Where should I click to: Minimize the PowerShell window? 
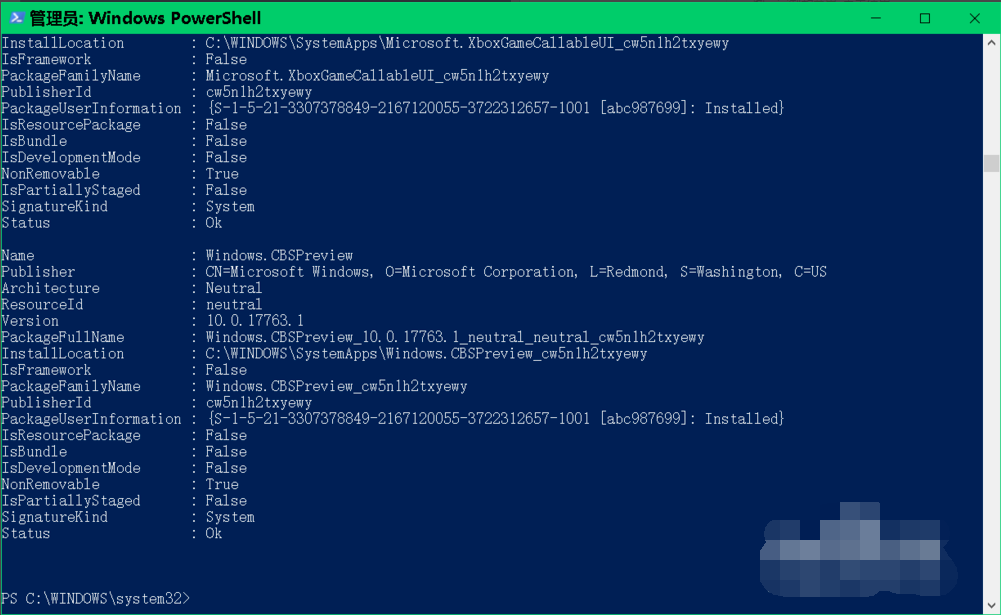(876, 18)
